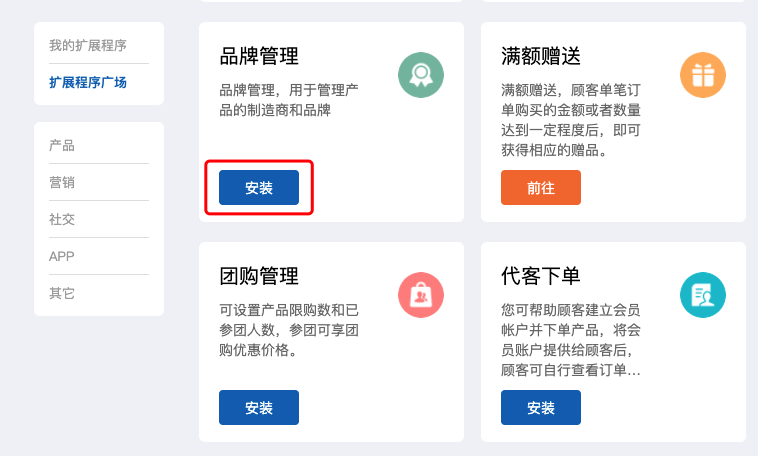Click the 品牌管理 card title

(x=259, y=56)
